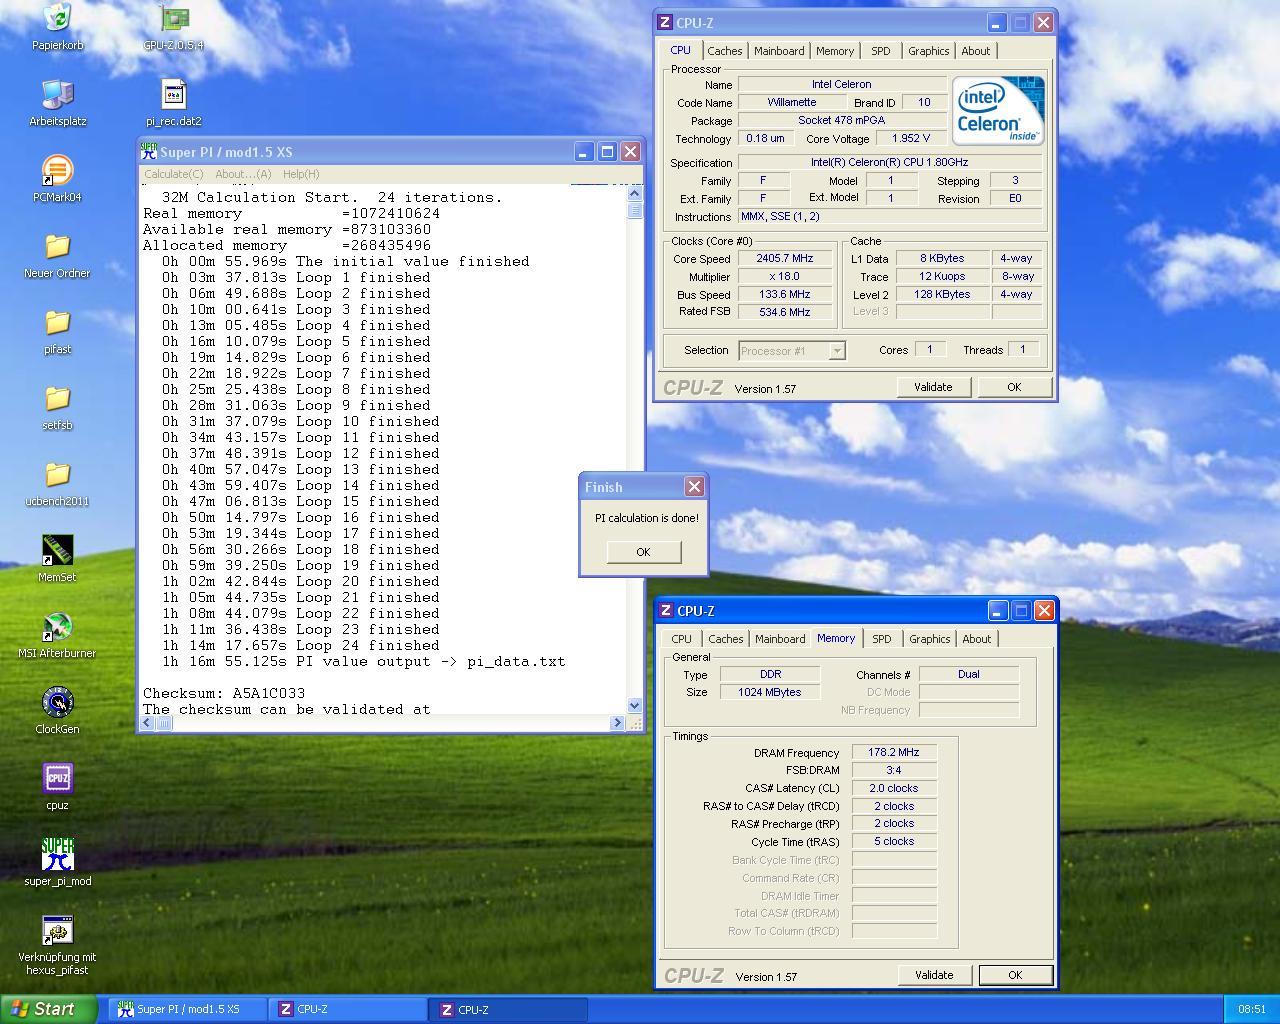Click the Checksum: A5A1C033 line
The width and height of the screenshot is (1280, 1024).
224,693
